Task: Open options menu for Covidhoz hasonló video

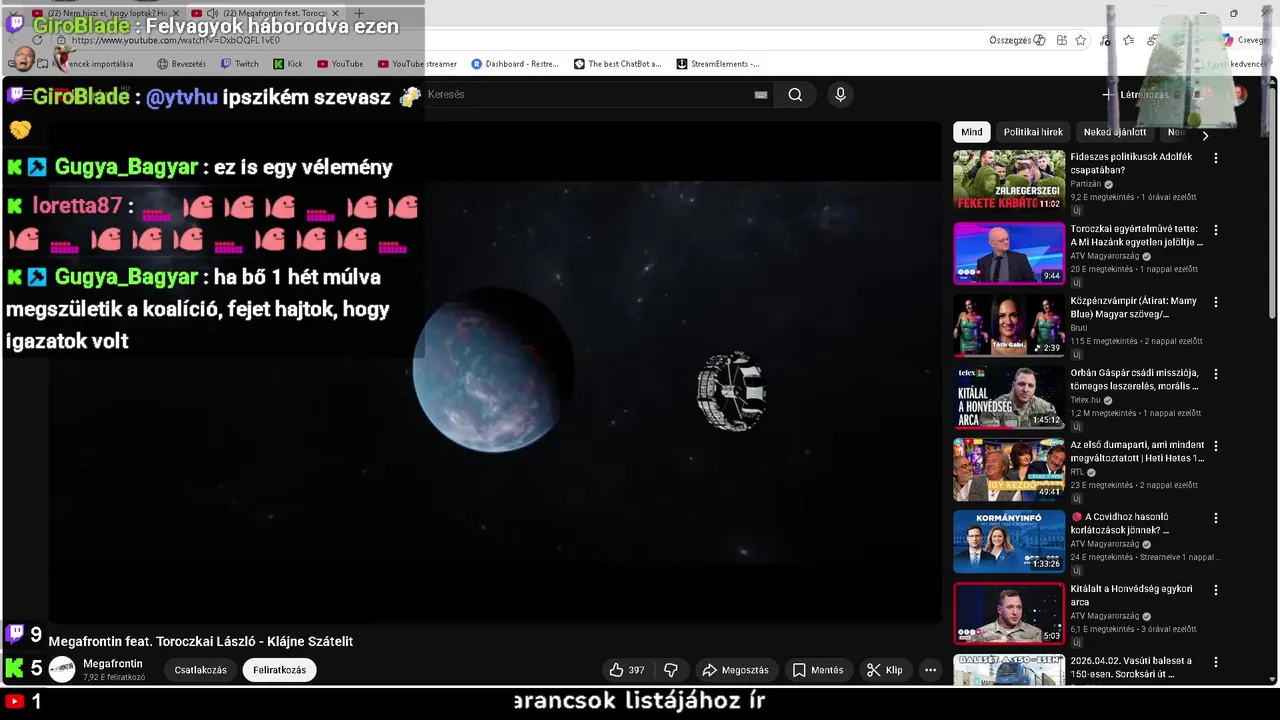Action: tap(1216, 518)
